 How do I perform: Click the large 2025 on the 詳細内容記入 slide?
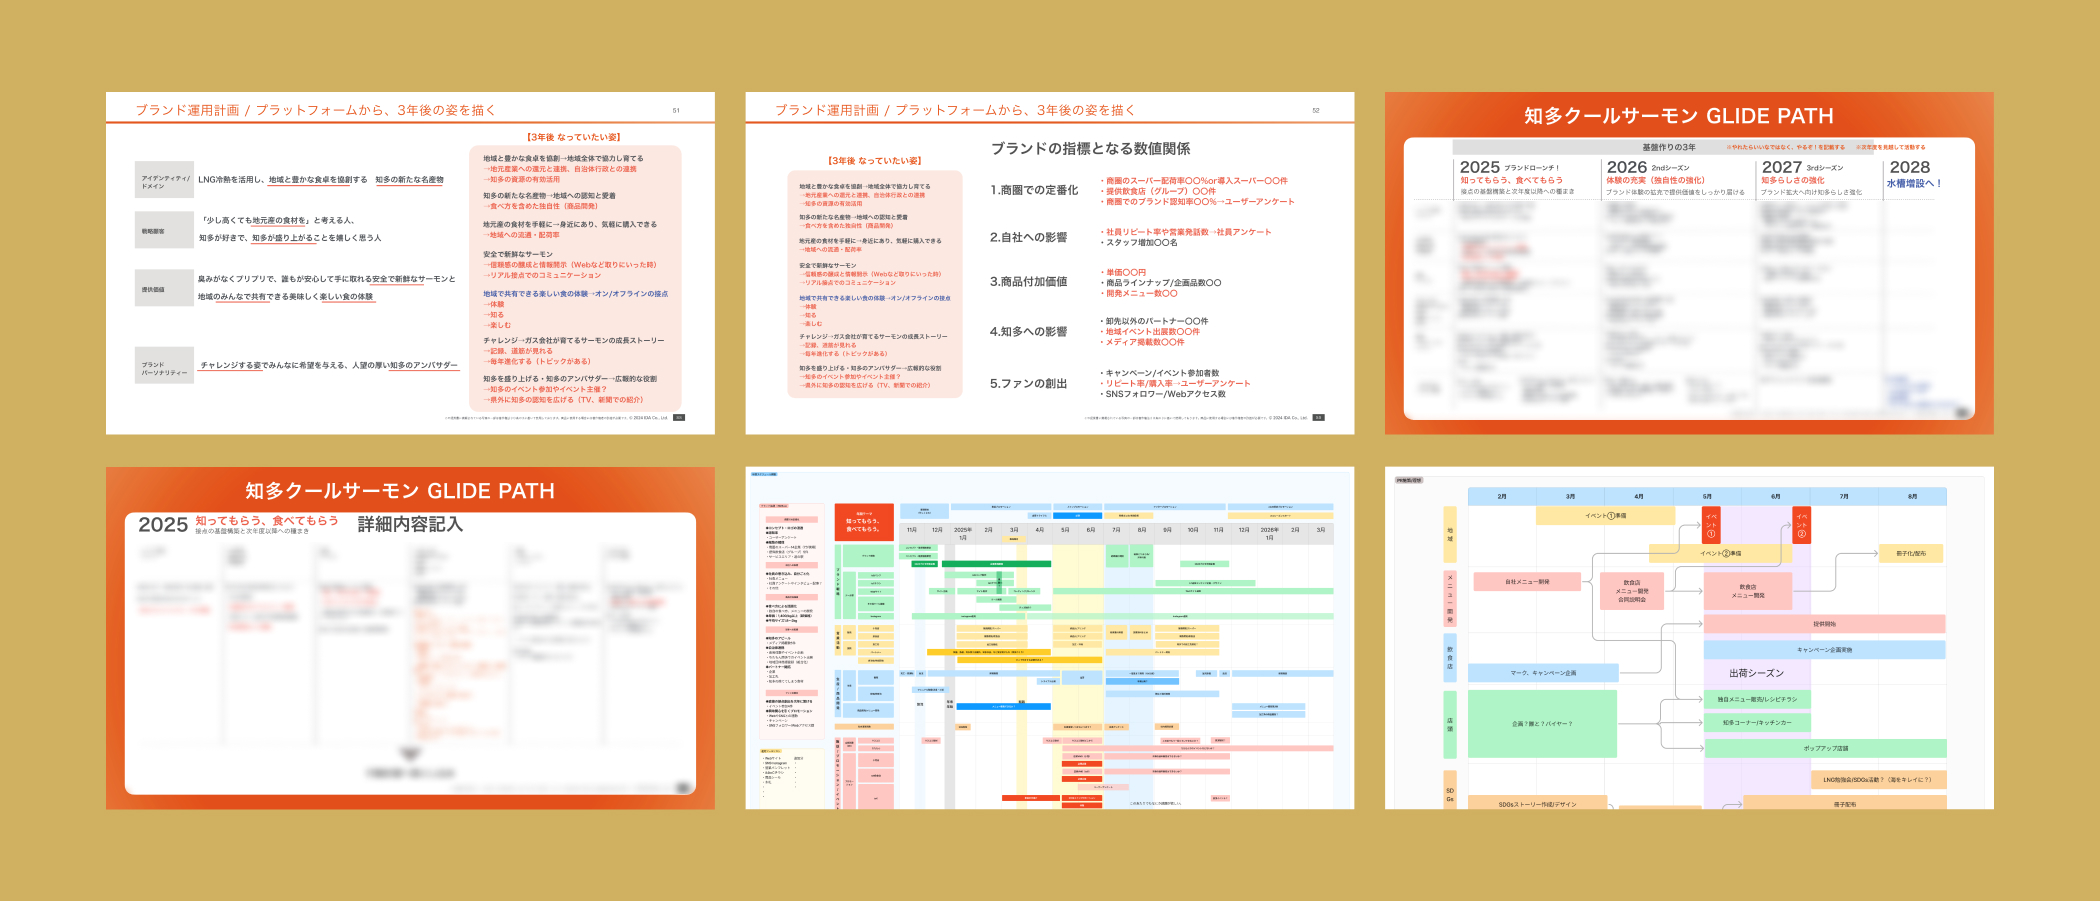point(163,525)
